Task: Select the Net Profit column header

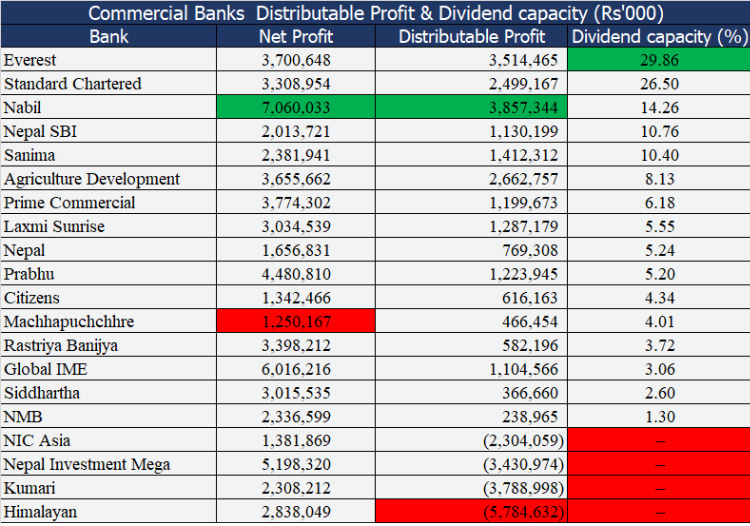Action: [x=295, y=37]
